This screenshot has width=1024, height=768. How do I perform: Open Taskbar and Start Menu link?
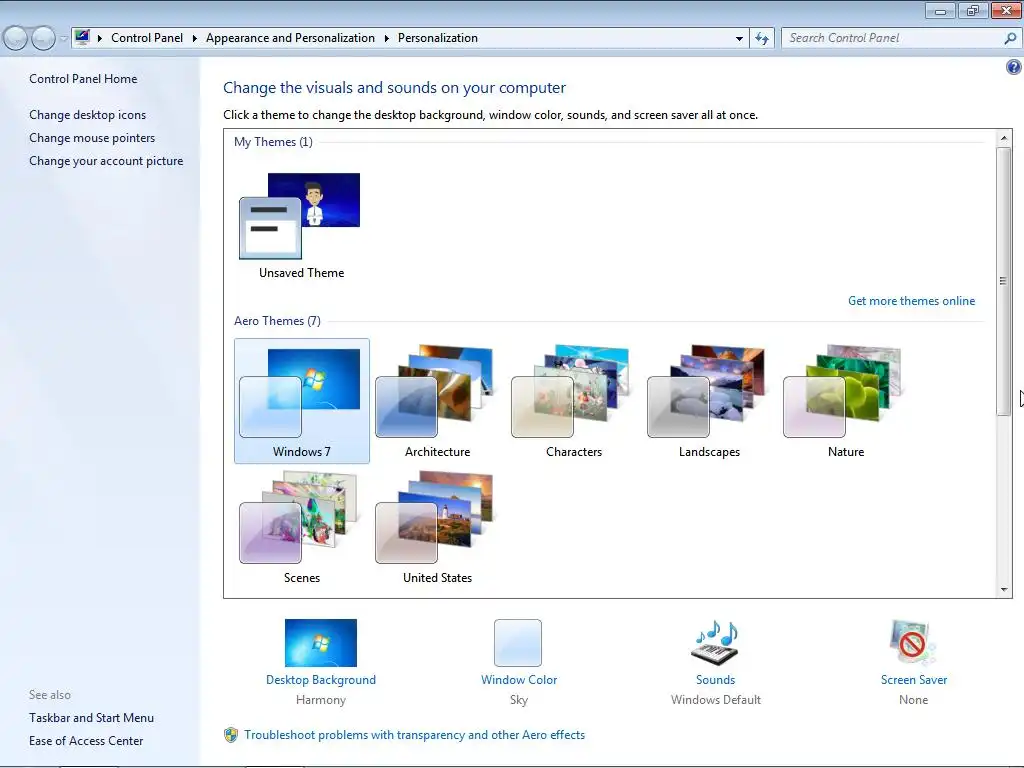click(x=91, y=718)
